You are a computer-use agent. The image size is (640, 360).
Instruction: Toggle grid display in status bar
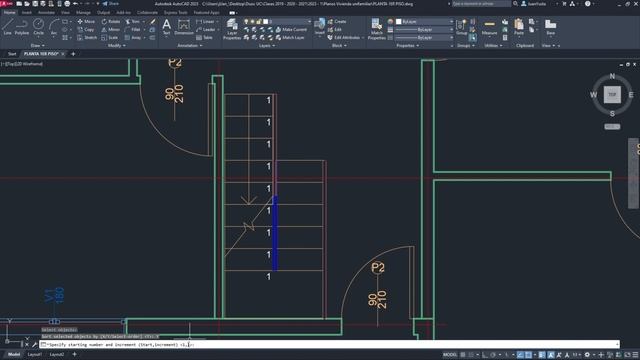[x=463, y=355]
